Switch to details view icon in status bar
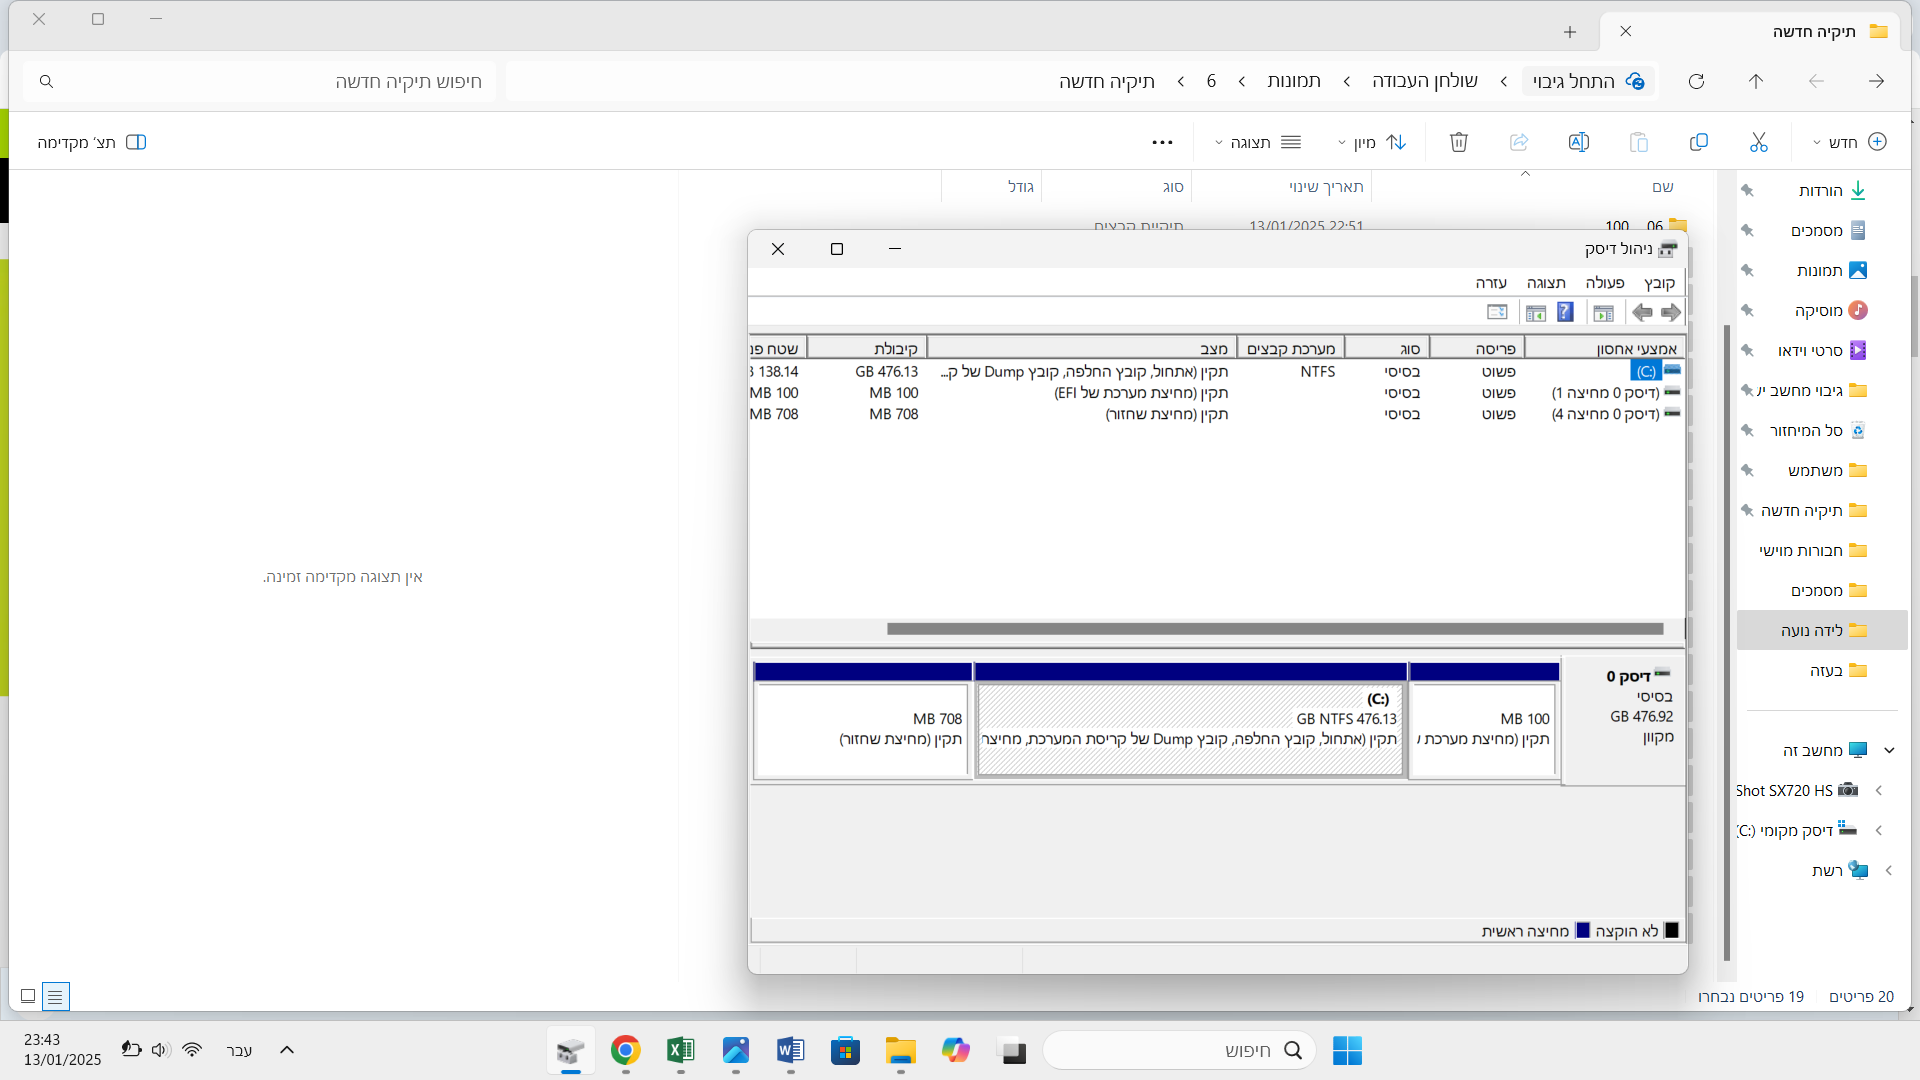 (x=56, y=996)
